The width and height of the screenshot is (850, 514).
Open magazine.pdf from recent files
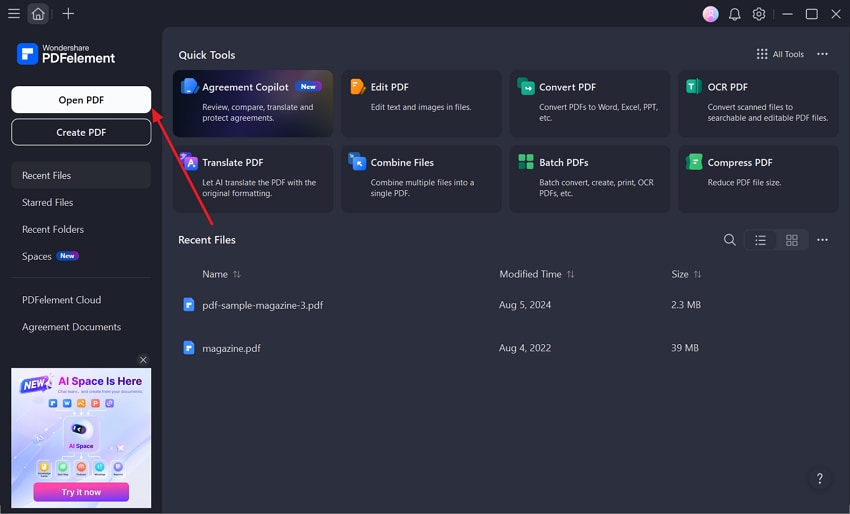(231, 348)
